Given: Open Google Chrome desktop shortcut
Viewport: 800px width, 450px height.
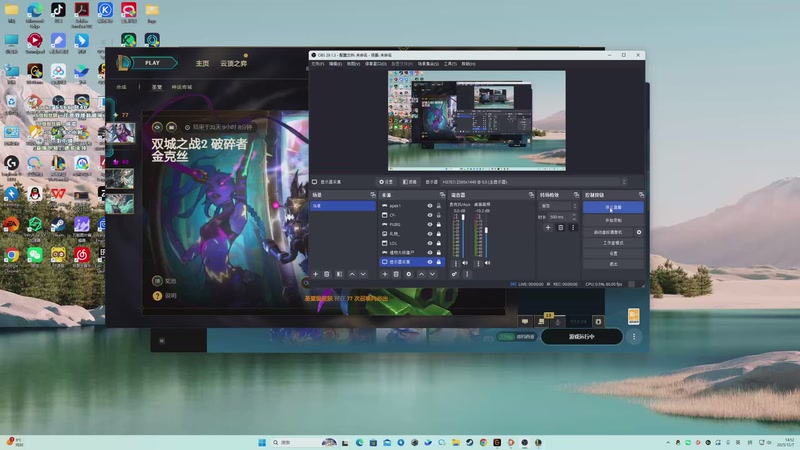Looking at the screenshot, I should 11,254.
